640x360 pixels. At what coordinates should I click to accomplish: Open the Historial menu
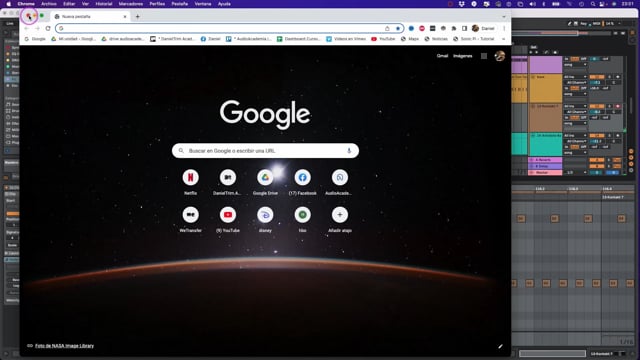[x=104, y=4]
